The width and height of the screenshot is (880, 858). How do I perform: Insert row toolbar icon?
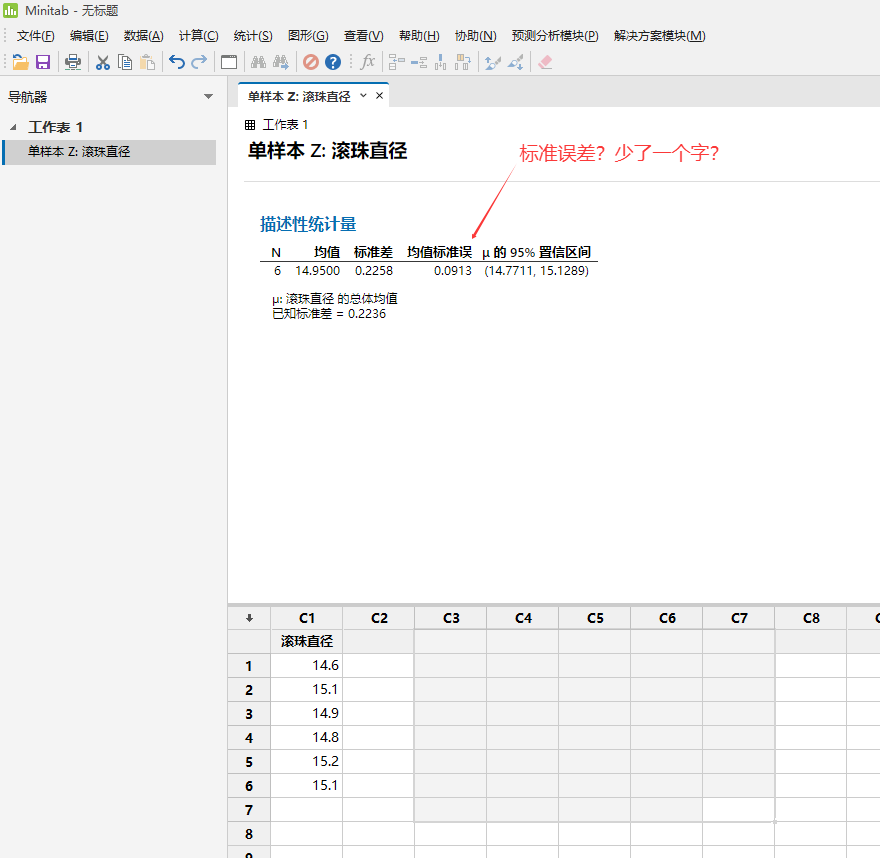point(419,62)
